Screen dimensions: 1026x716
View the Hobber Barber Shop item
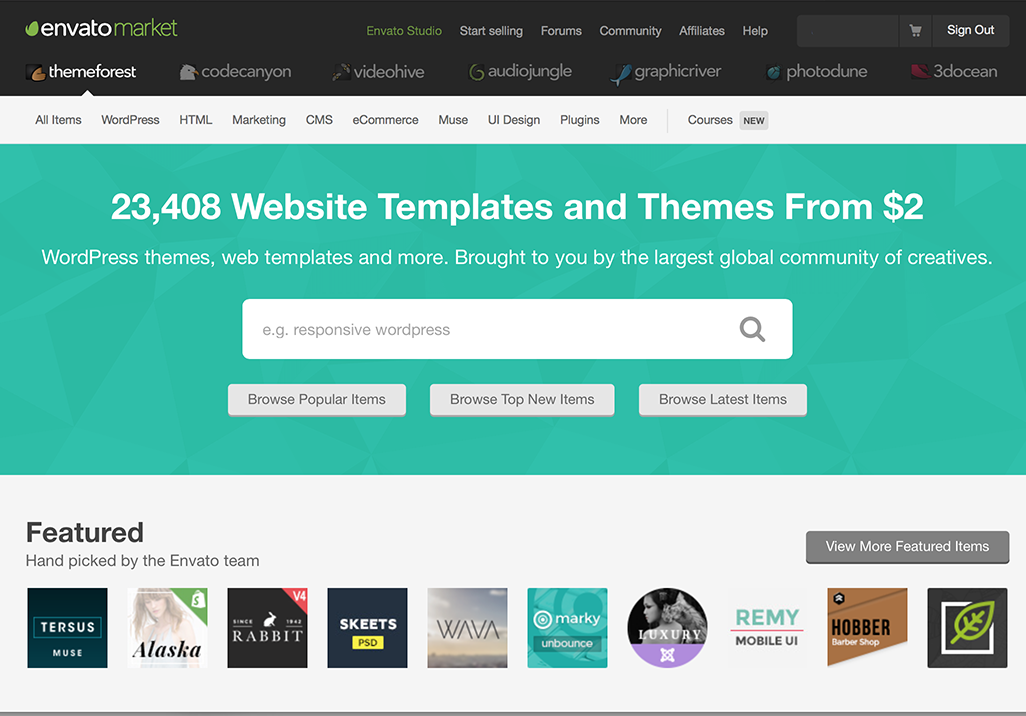click(x=868, y=628)
